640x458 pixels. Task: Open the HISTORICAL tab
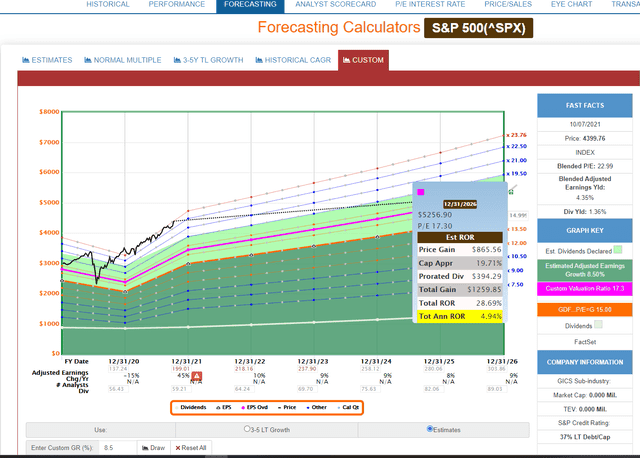click(x=108, y=4)
